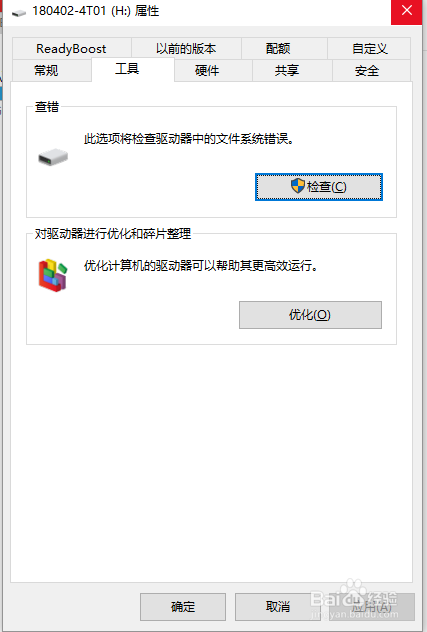The image size is (427, 632).
Task: Click the error-check description text
Action: click(189, 139)
